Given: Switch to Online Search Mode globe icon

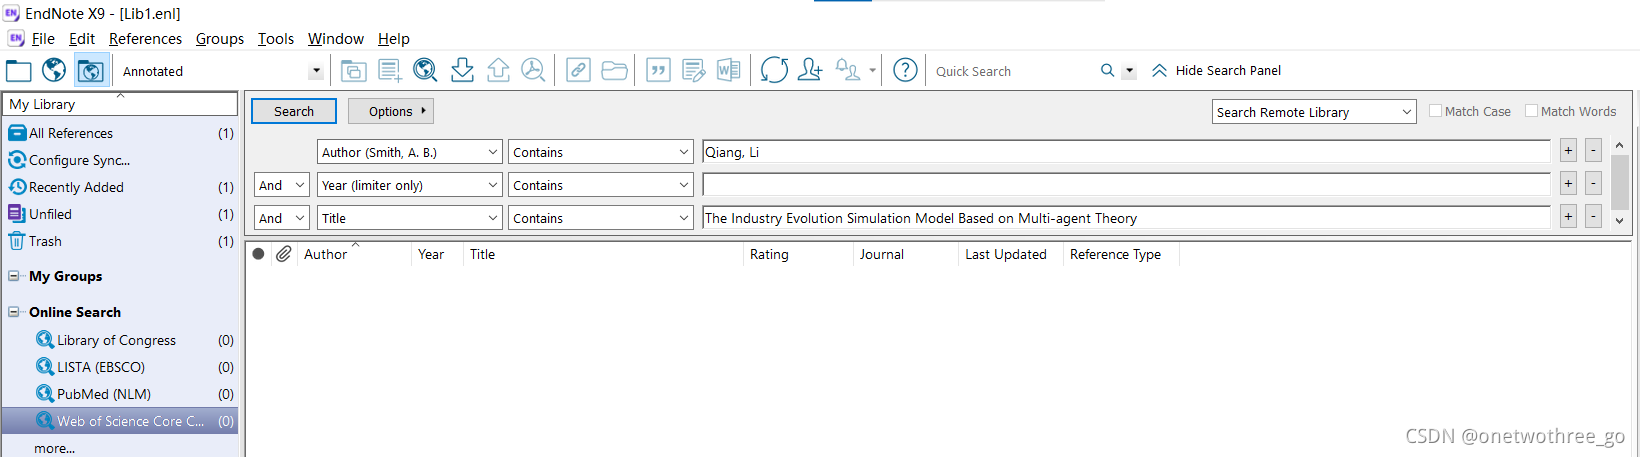Looking at the screenshot, I should click(54, 70).
